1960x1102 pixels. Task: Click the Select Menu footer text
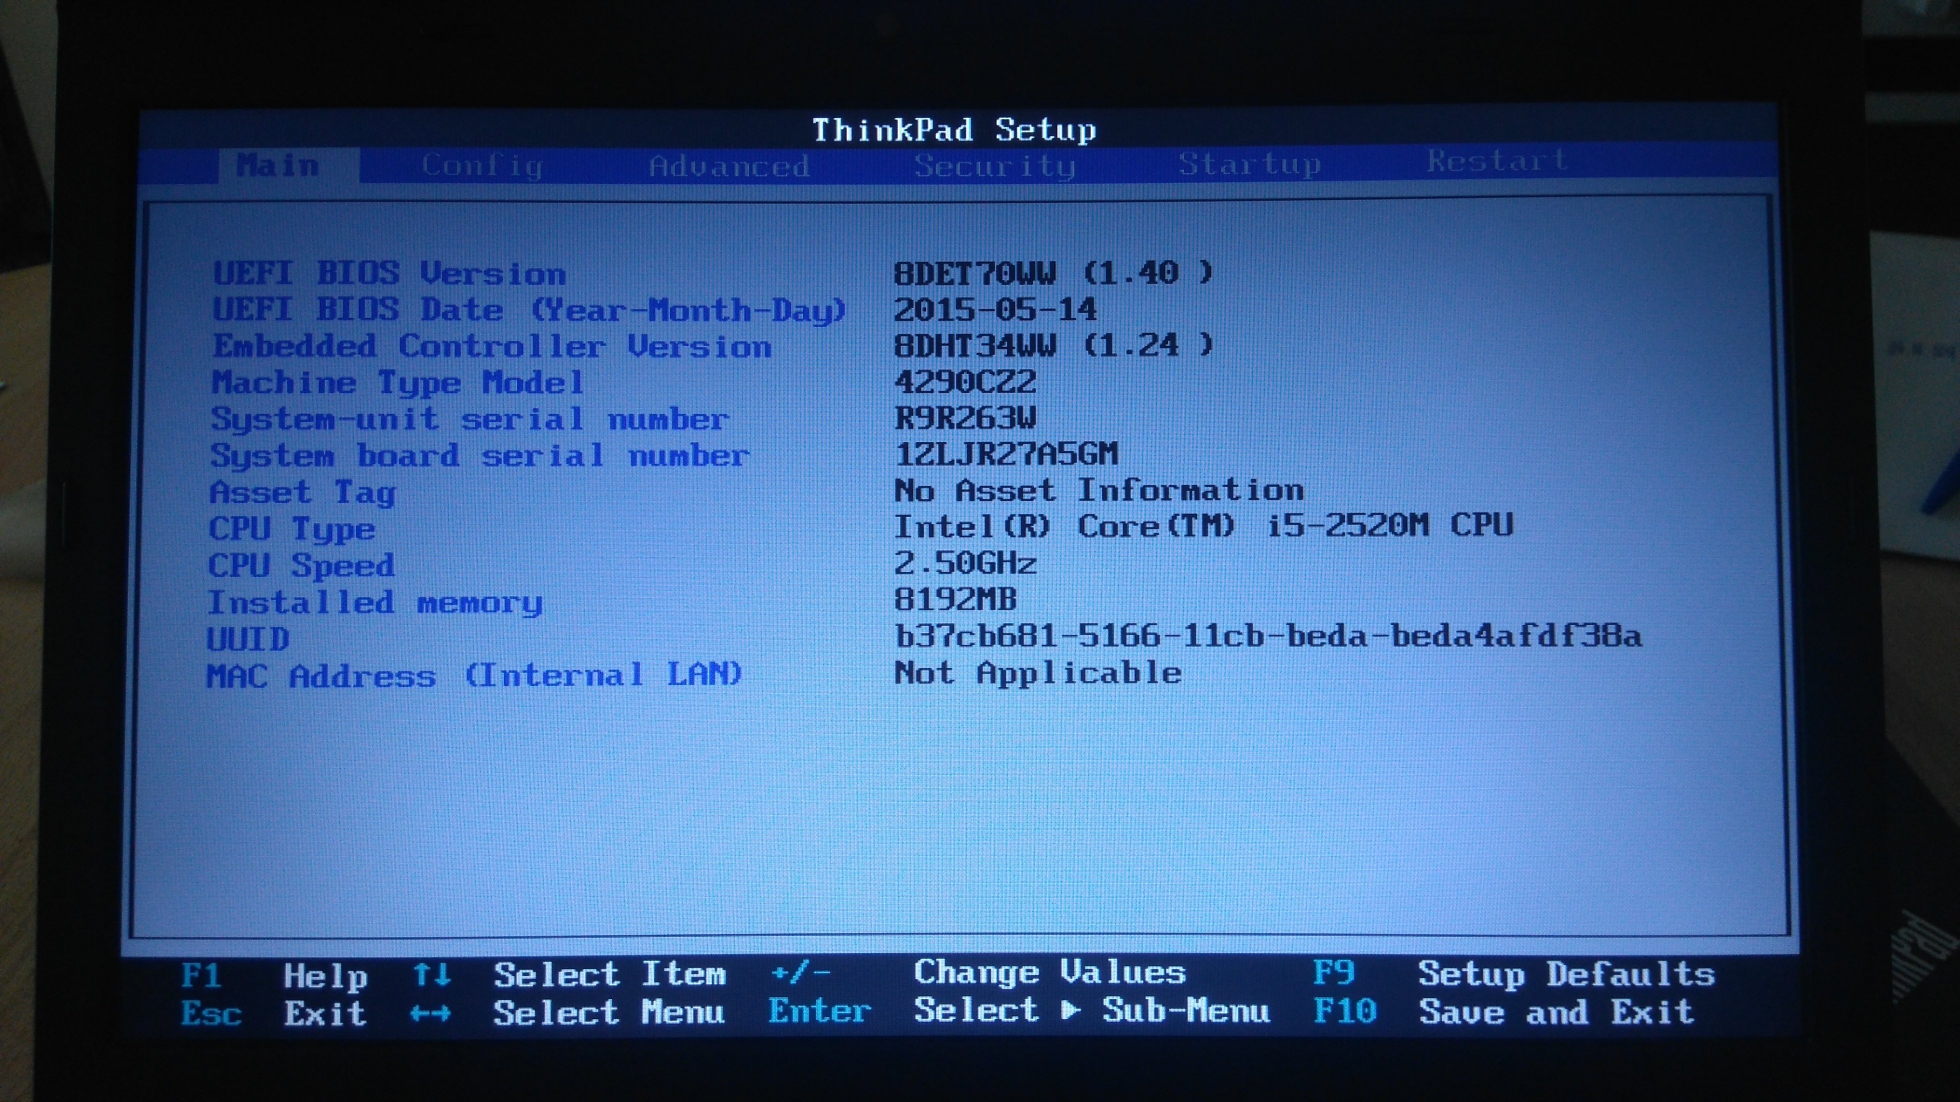pos(609,1013)
